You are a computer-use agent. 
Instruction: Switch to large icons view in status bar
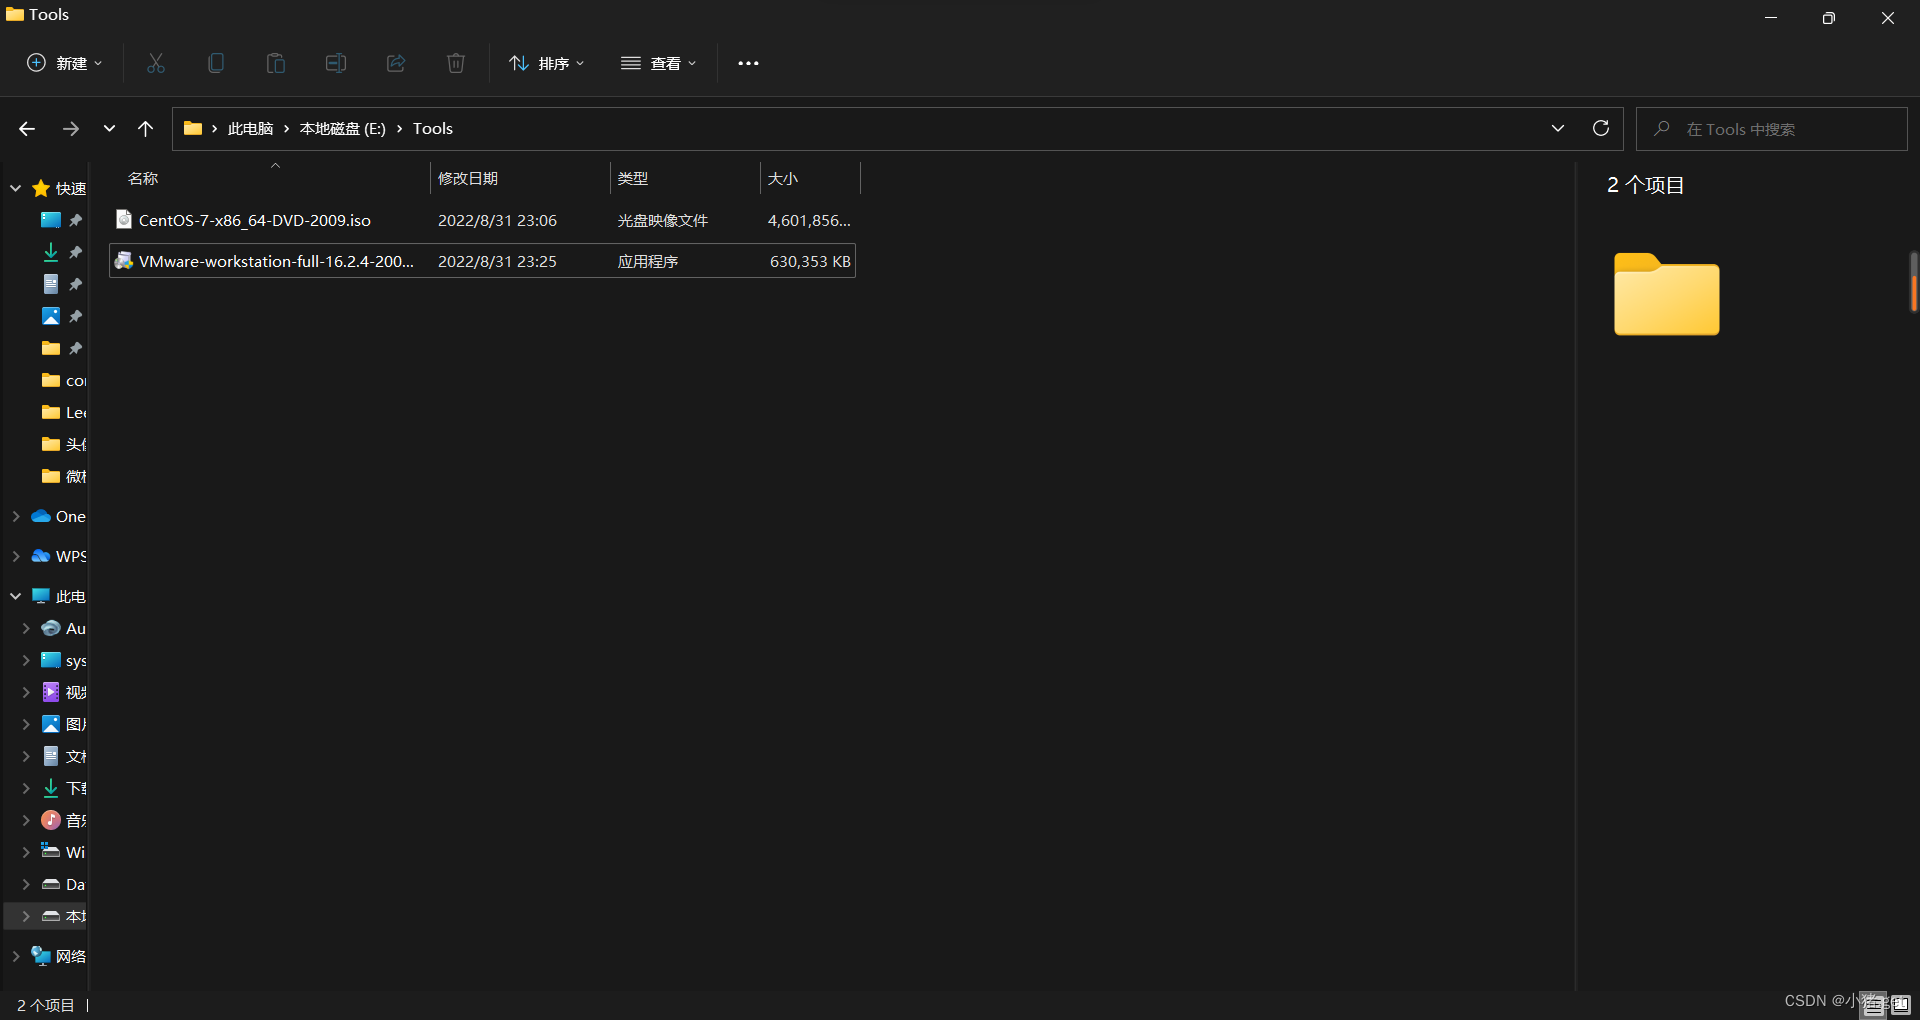1900,1005
